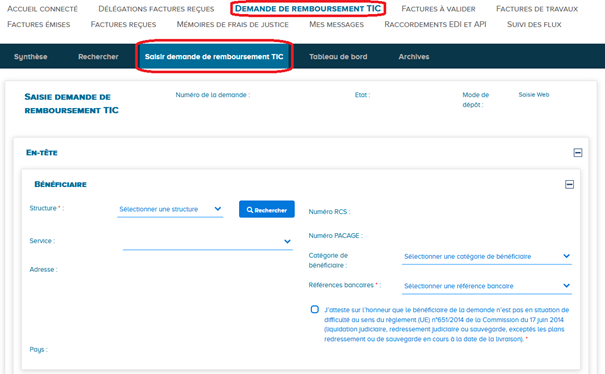Open Factures de travaux menu
605x374 pixels.
pyautogui.click(x=537, y=9)
